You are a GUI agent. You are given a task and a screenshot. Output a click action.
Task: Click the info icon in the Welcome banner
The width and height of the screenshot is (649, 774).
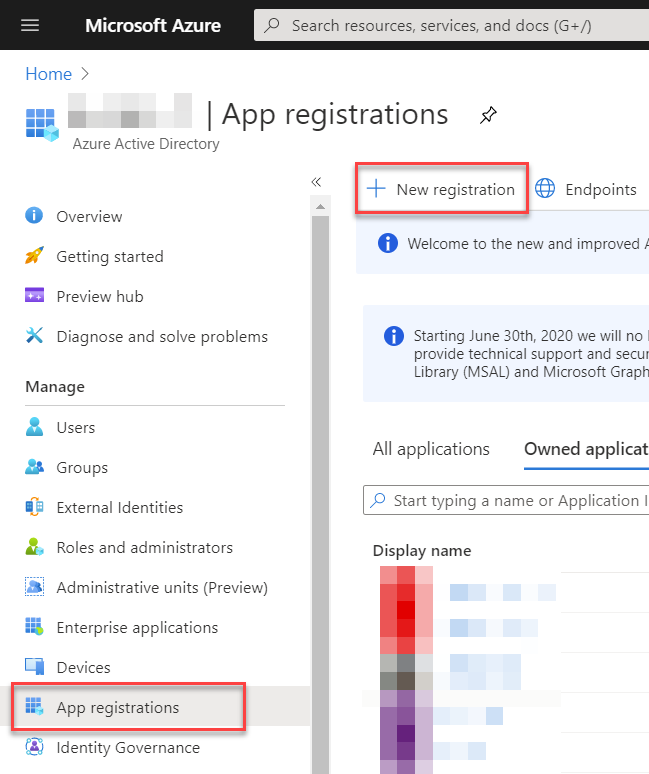(388, 243)
